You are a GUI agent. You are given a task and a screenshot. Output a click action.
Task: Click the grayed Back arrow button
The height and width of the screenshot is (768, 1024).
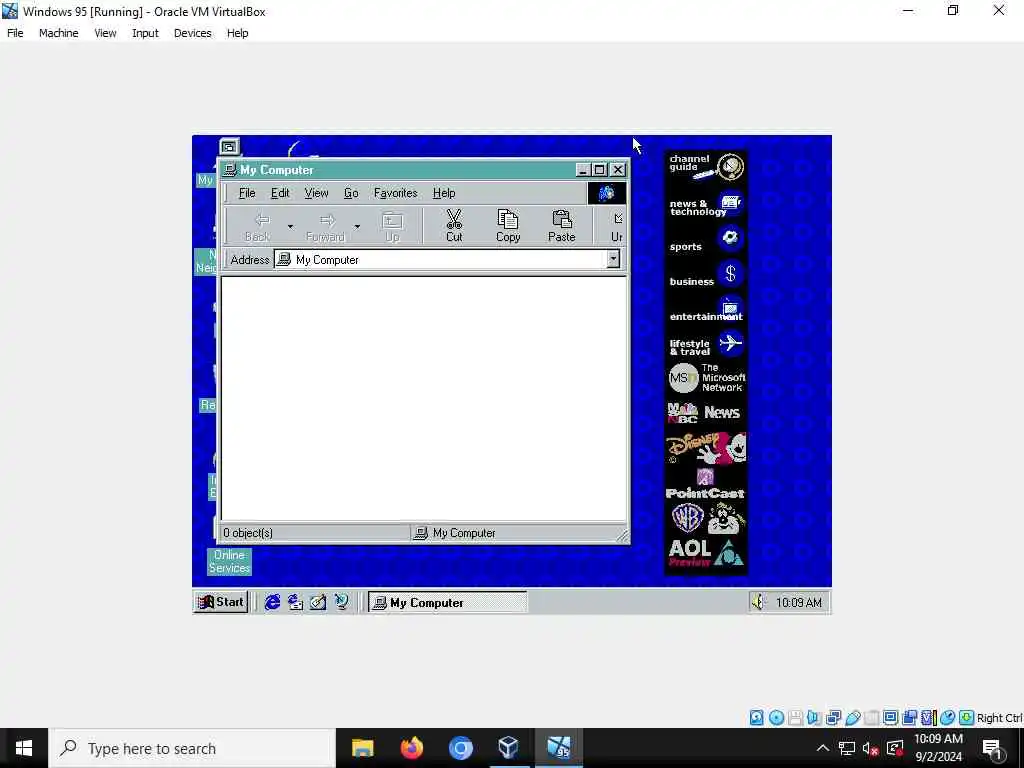point(258,225)
